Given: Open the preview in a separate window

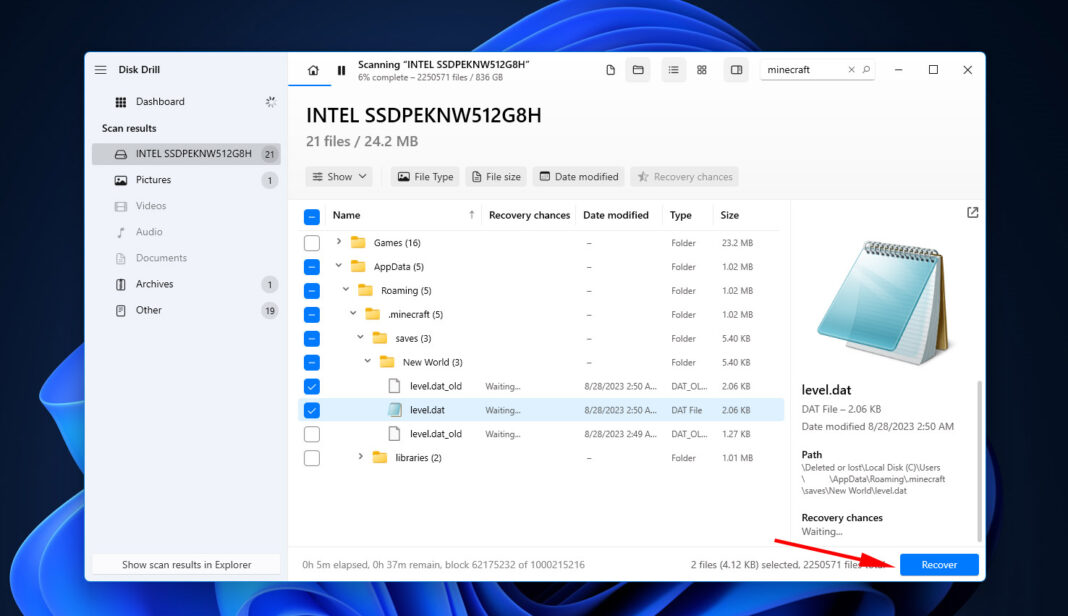Looking at the screenshot, I should [x=971, y=212].
